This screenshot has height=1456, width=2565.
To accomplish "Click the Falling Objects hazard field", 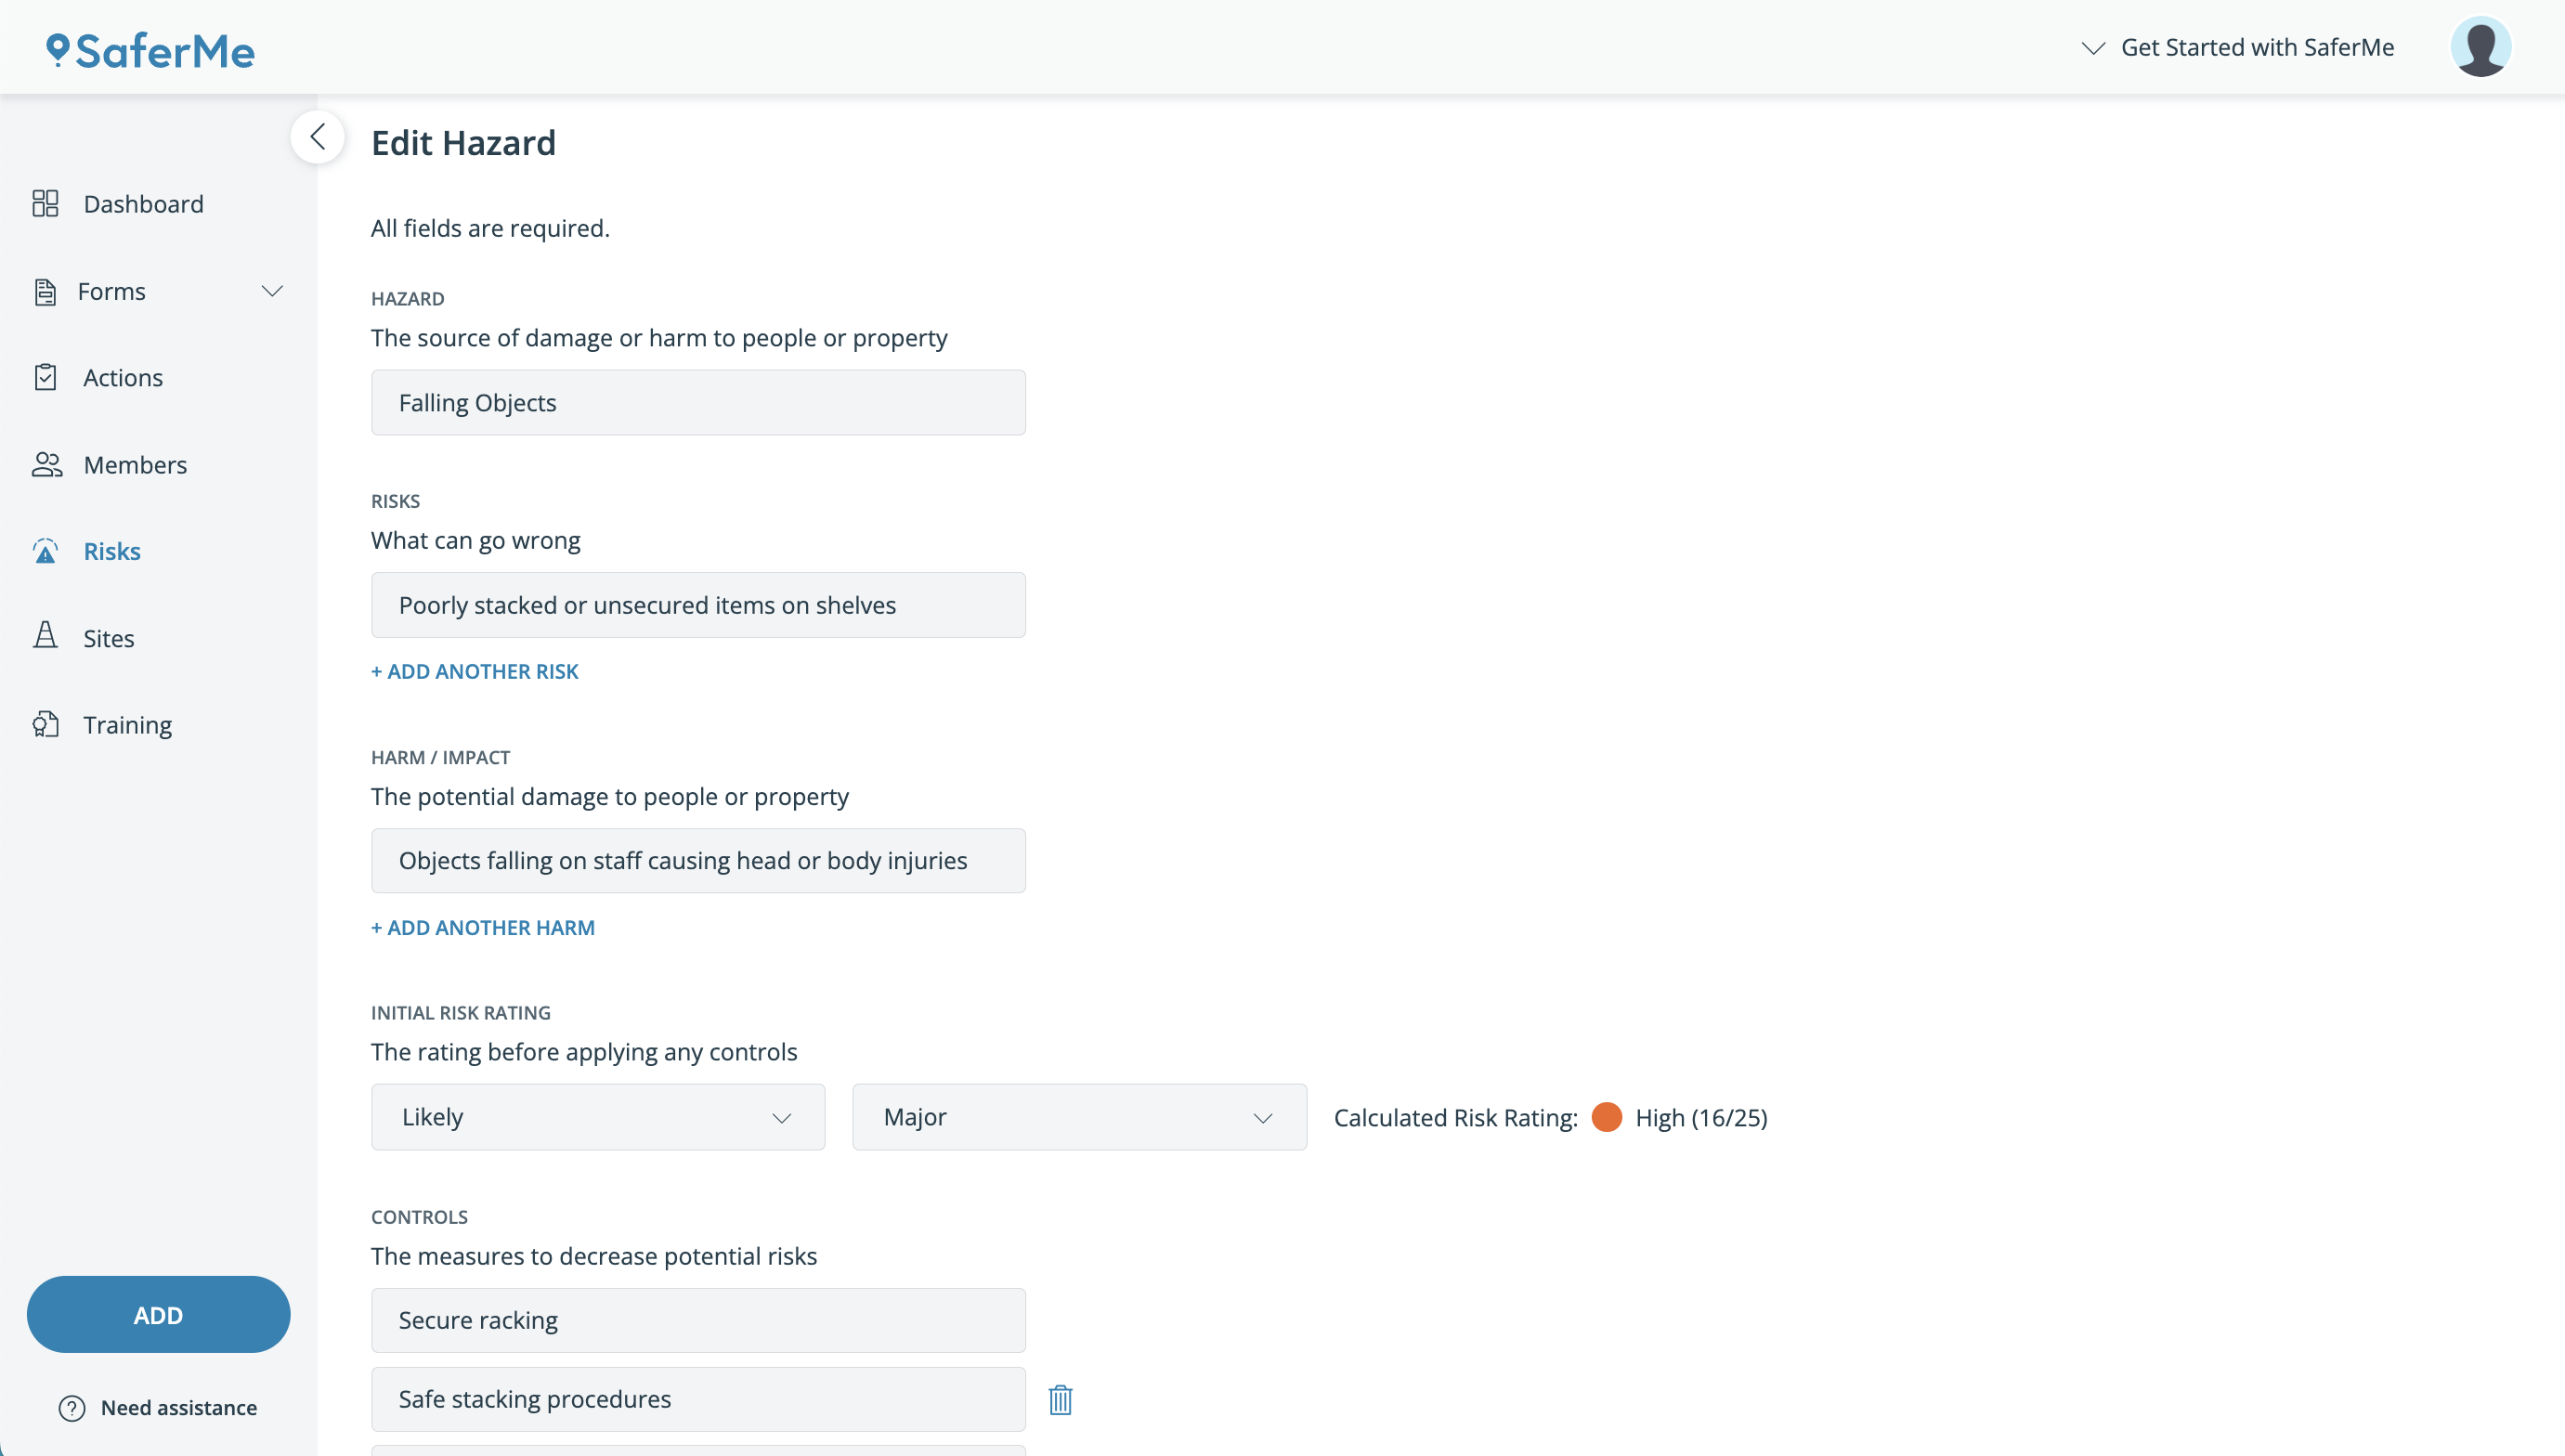I will tap(698, 403).
